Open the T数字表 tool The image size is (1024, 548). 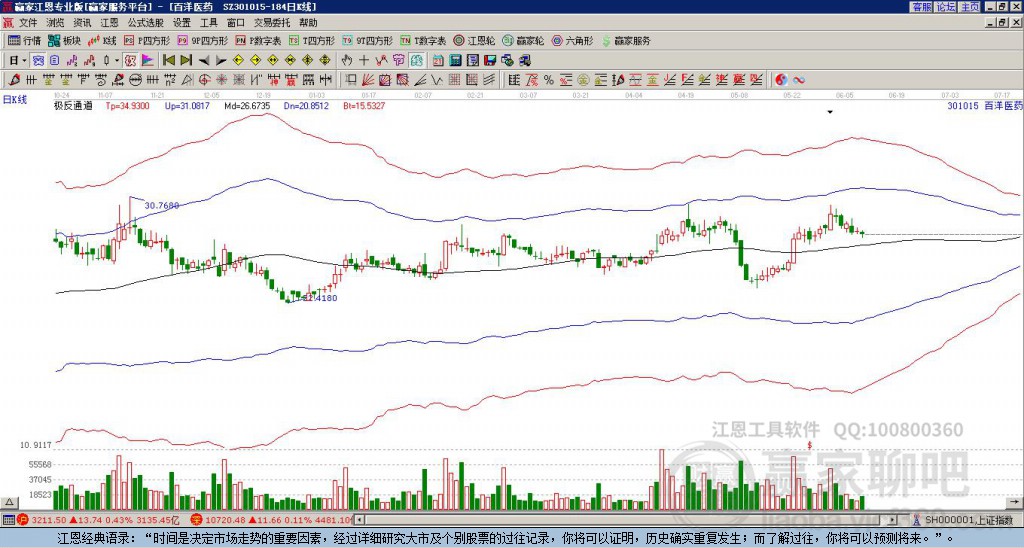423,40
